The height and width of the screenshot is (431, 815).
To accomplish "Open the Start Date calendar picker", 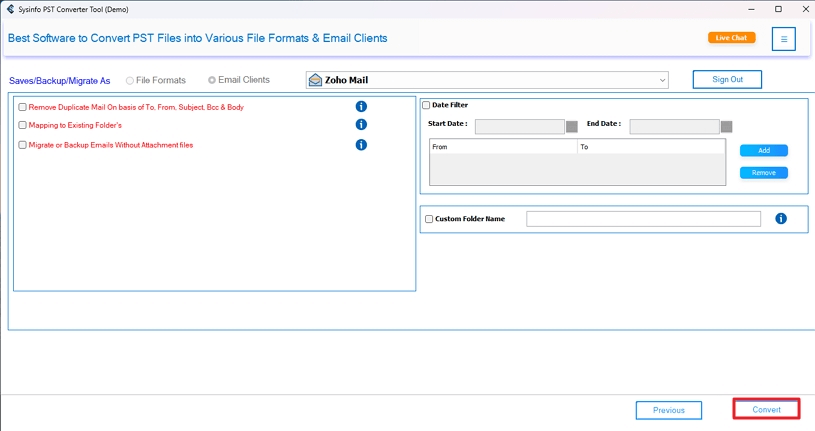I will click(x=572, y=127).
